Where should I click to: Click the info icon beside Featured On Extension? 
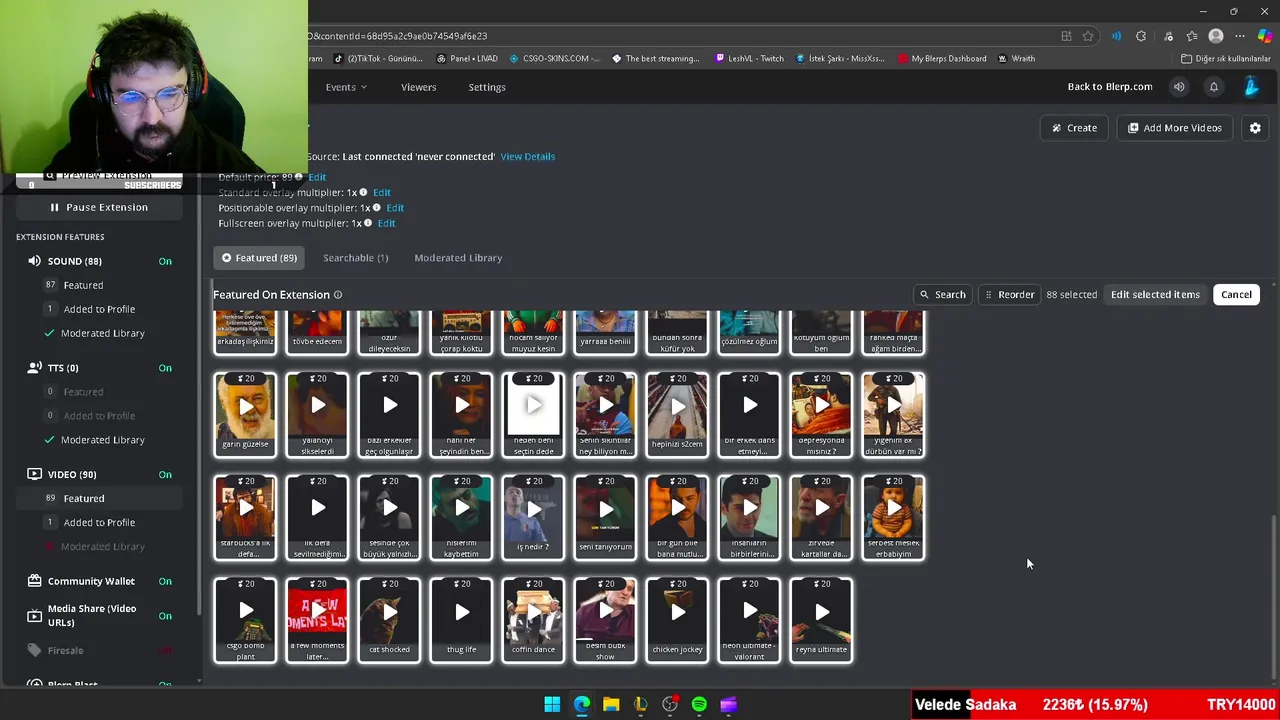338,295
